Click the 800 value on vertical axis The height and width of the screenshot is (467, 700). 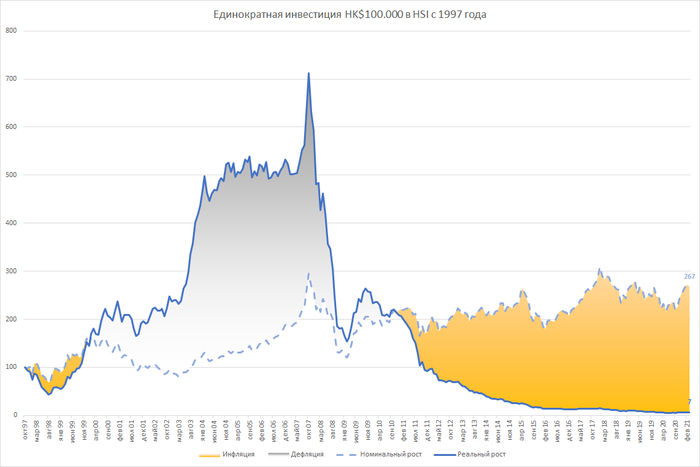[11, 31]
